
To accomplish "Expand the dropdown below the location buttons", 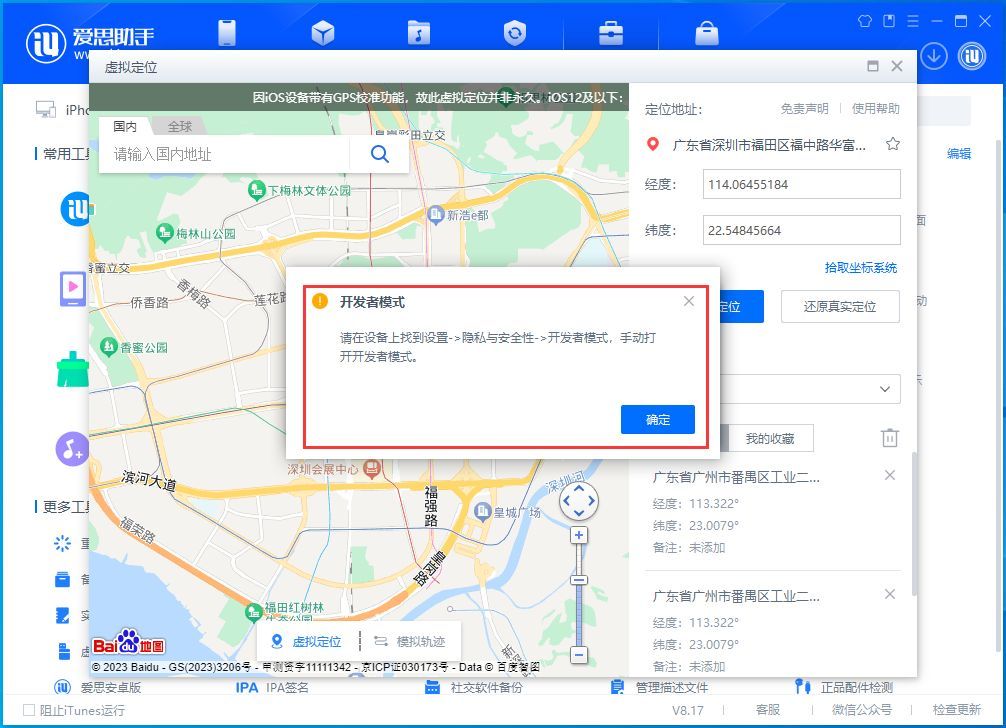I will point(885,389).
